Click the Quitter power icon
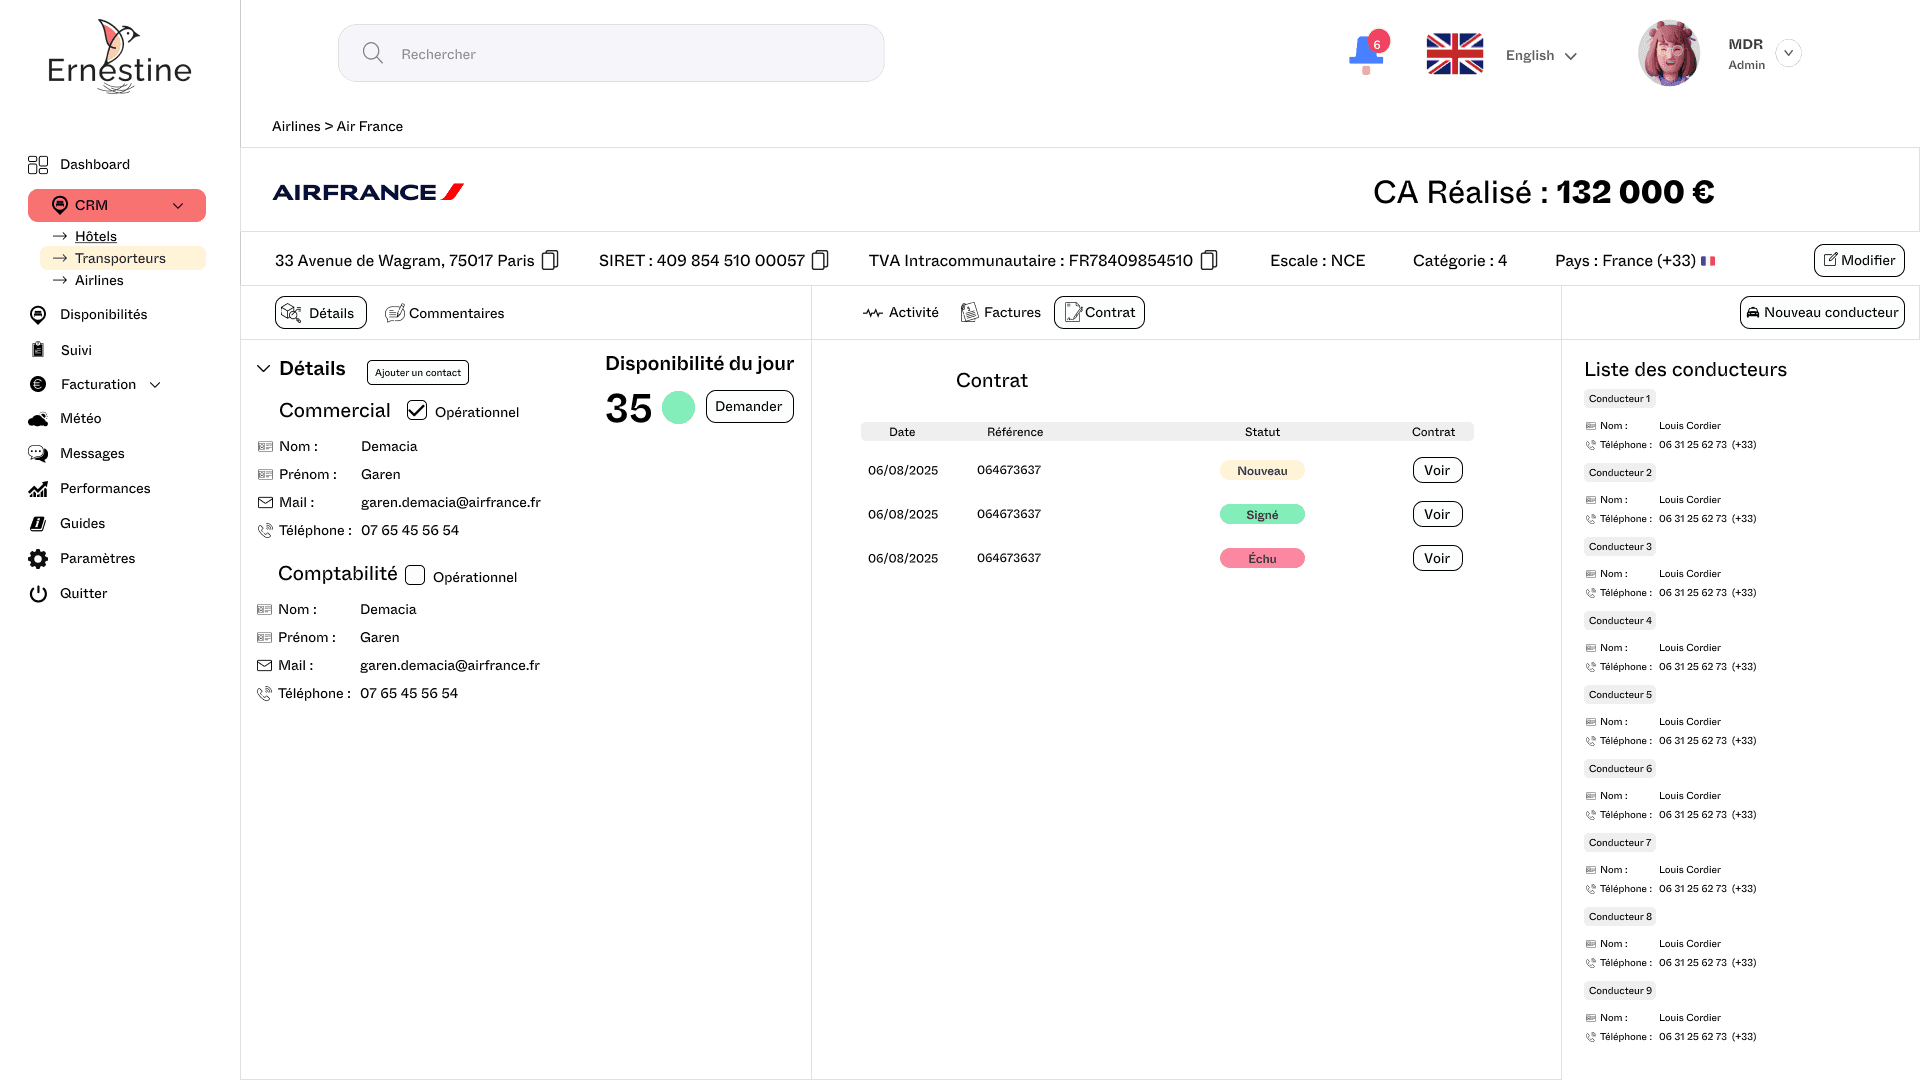1920x1080 pixels. tap(38, 593)
